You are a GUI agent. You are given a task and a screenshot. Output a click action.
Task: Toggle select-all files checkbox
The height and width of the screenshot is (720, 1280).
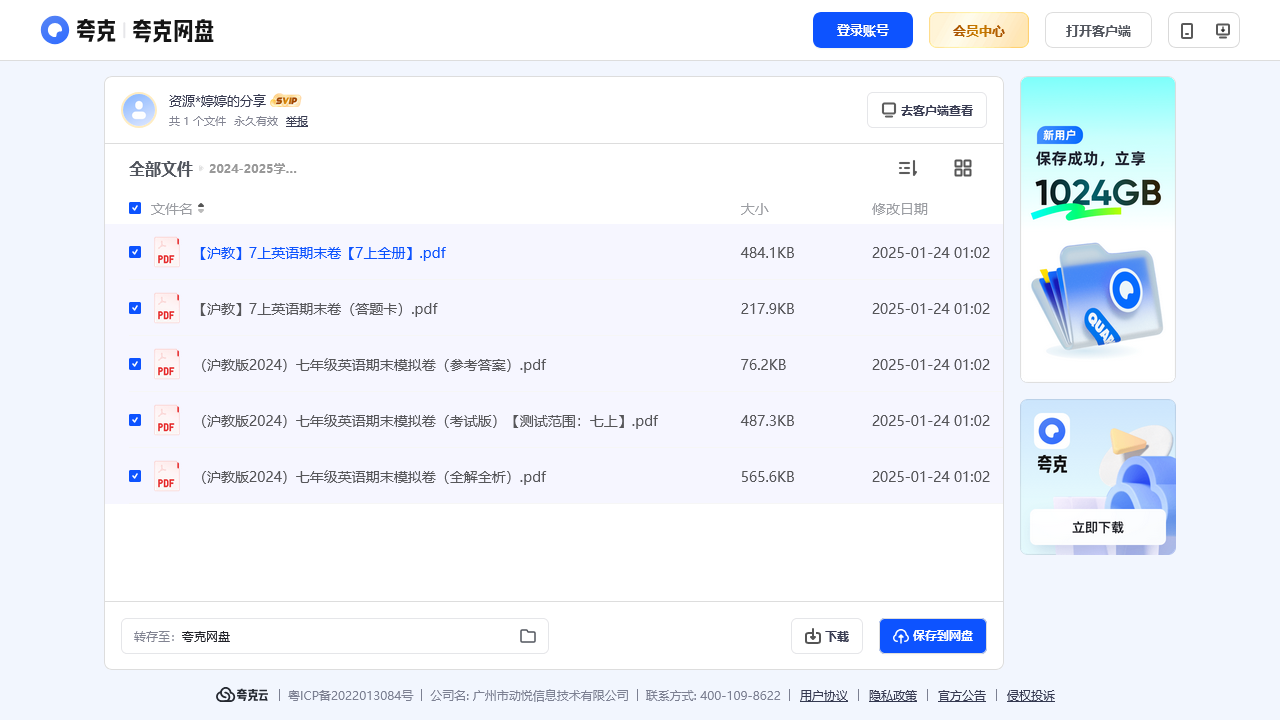pos(135,208)
